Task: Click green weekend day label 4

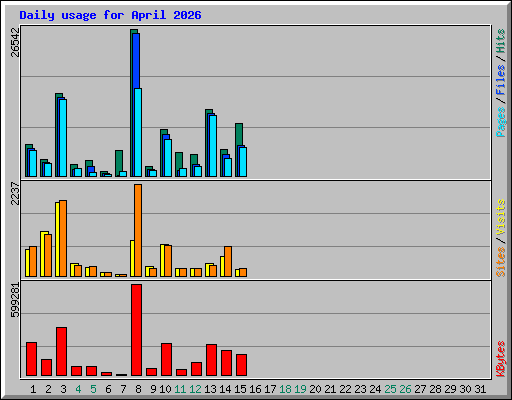Action: [78, 389]
